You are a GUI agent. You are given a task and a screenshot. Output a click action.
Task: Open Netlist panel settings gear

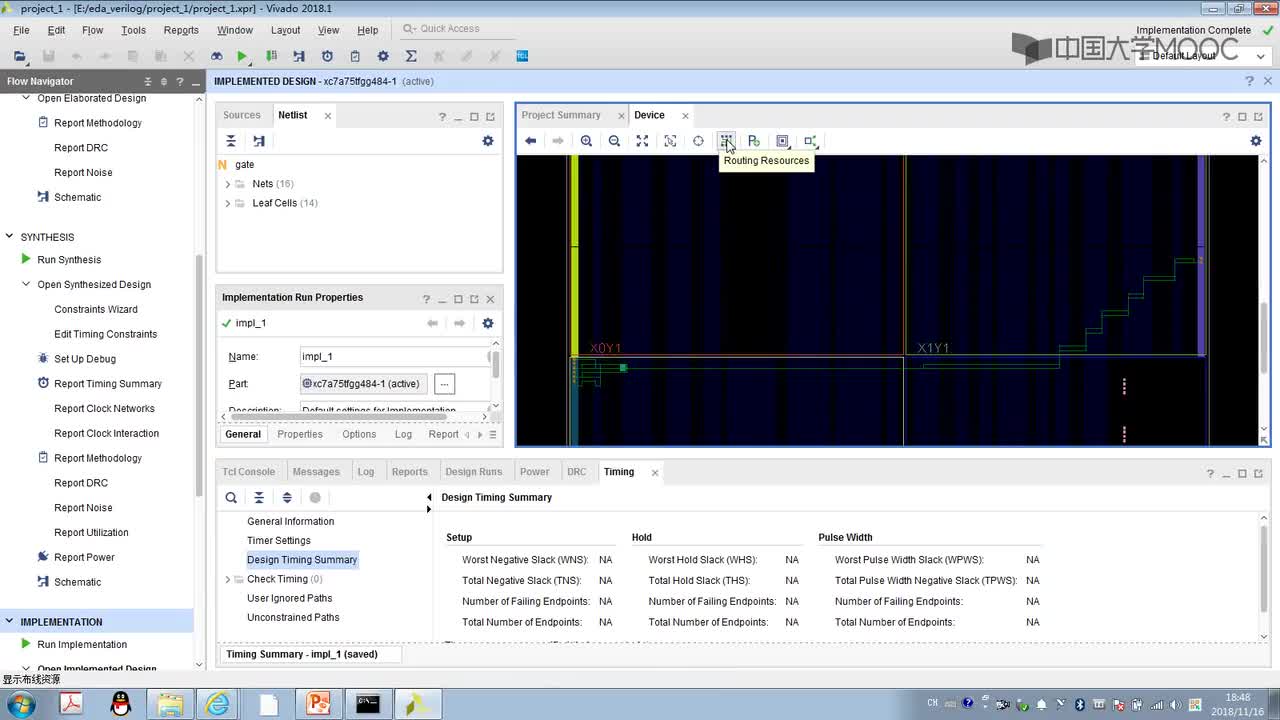488,141
